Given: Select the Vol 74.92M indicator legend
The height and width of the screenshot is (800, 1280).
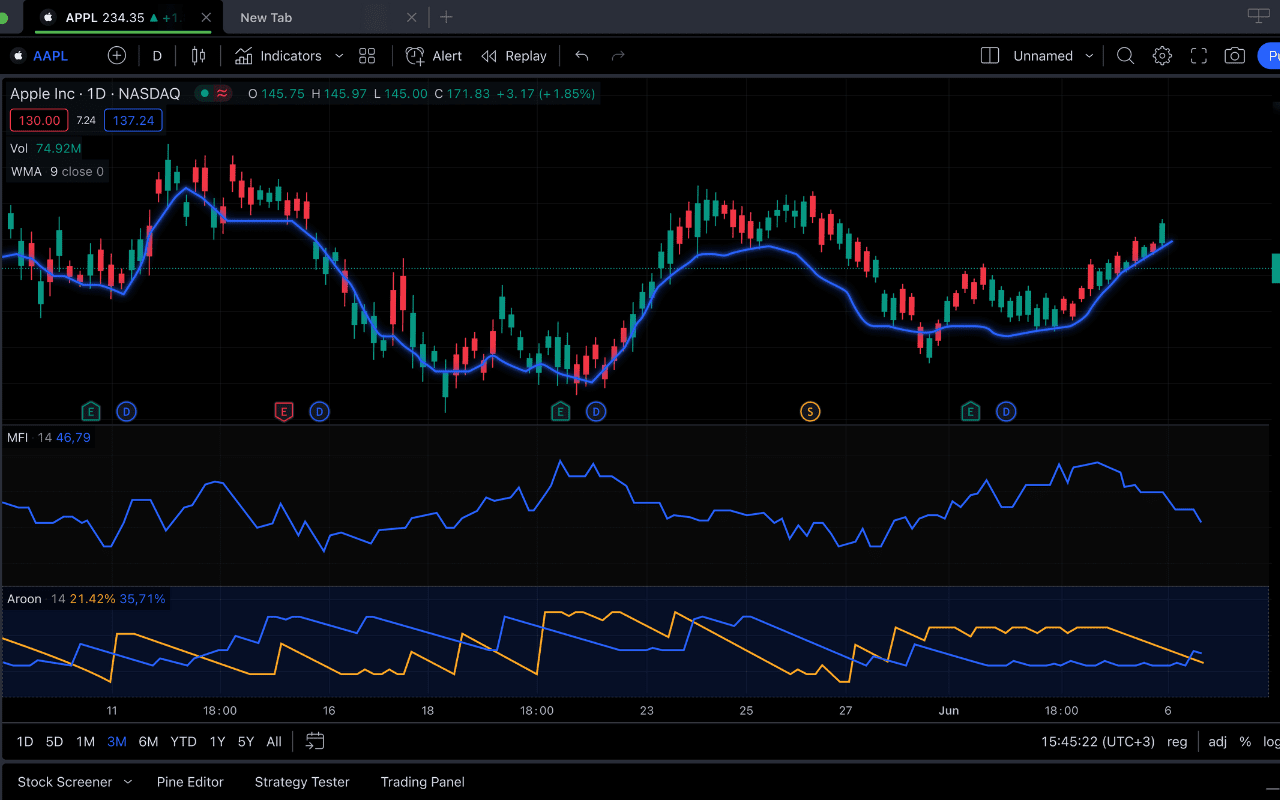Looking at the screenshot, I should 46,148.
